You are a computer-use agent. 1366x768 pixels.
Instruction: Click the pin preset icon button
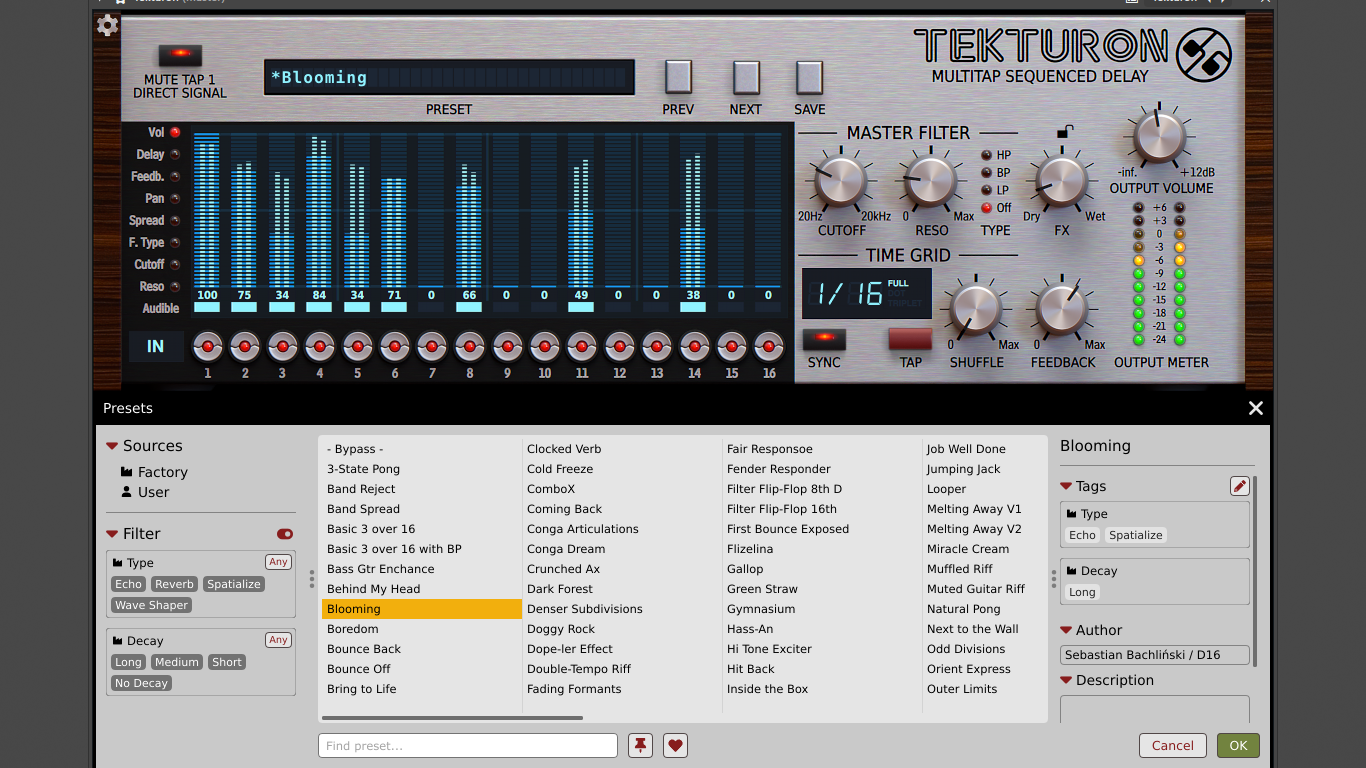[x=640, y=745]
